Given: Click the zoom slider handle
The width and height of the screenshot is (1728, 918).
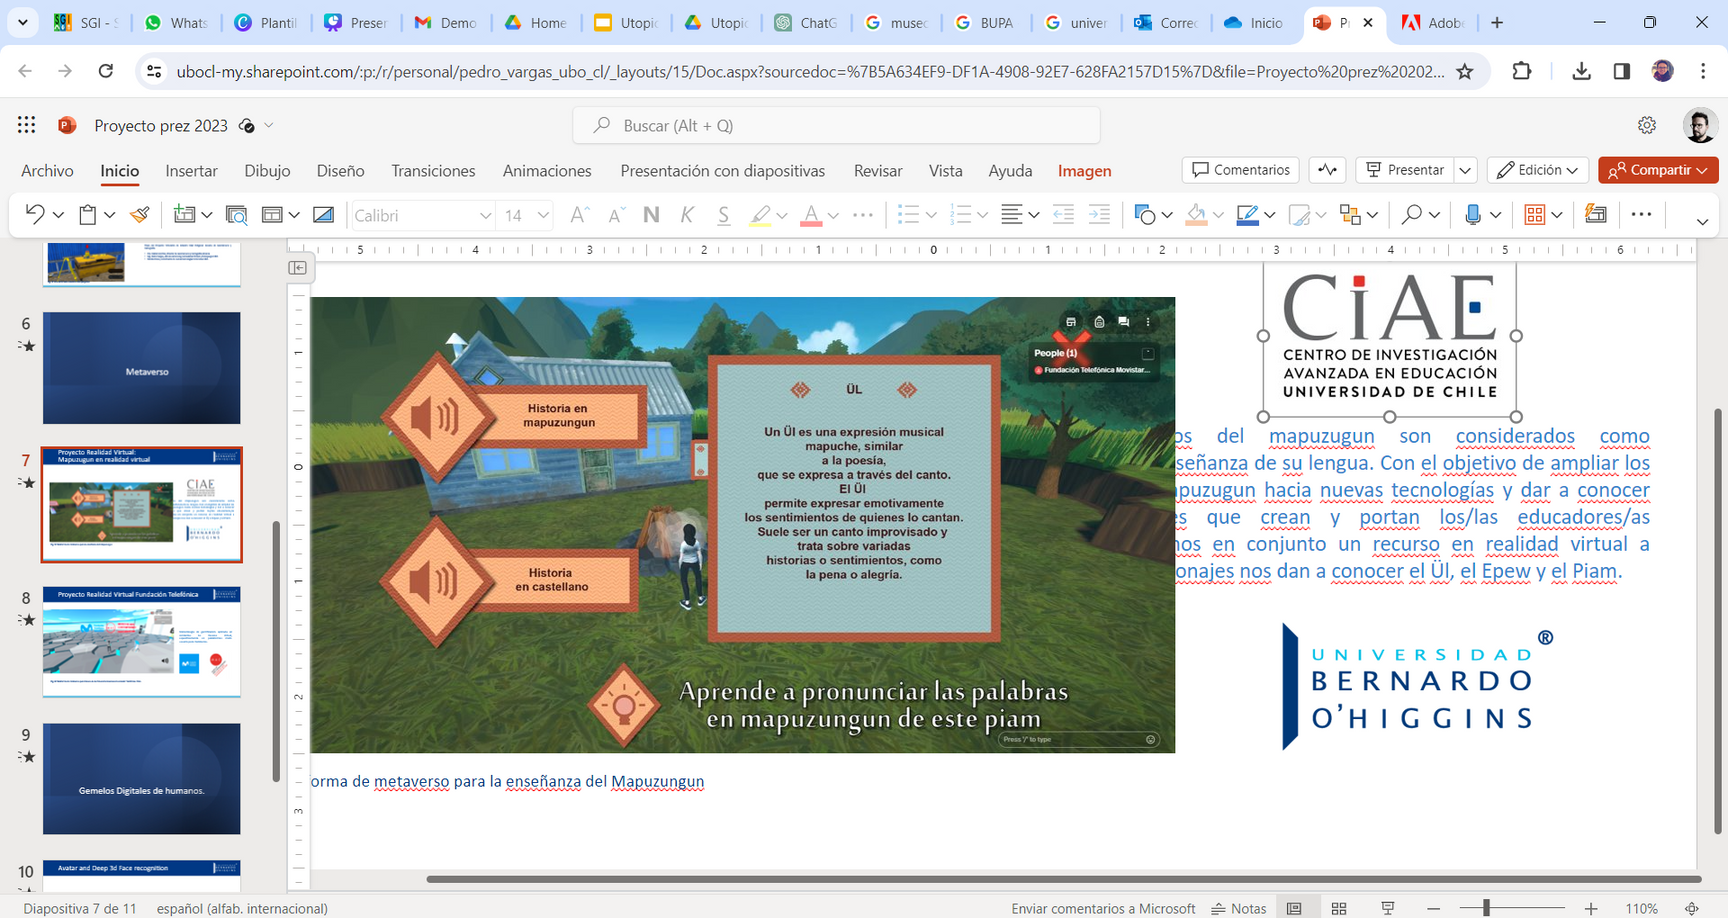Looking at the screenshot, I should [x=1487, y=908].
